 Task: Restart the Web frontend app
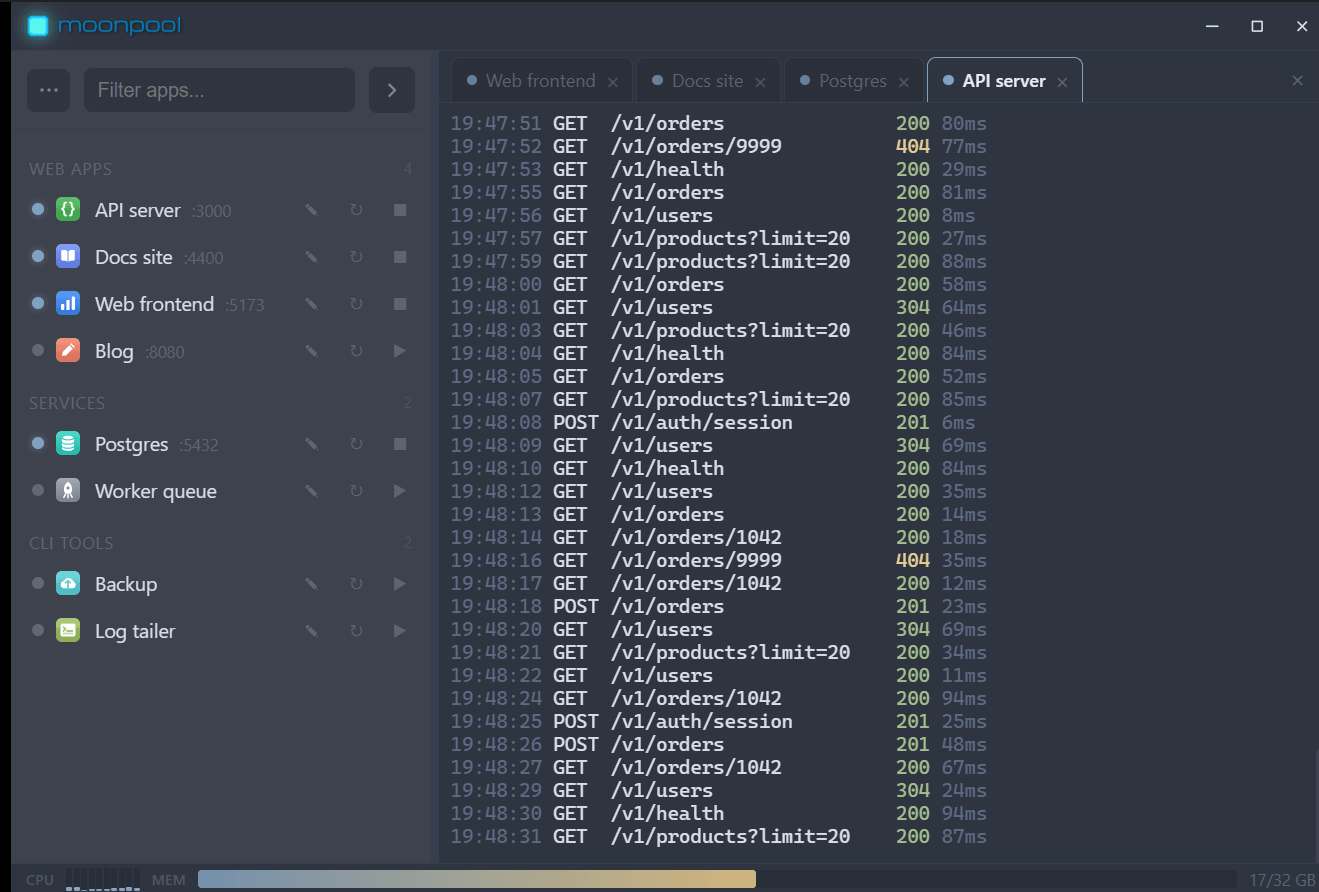click(356, 304)
